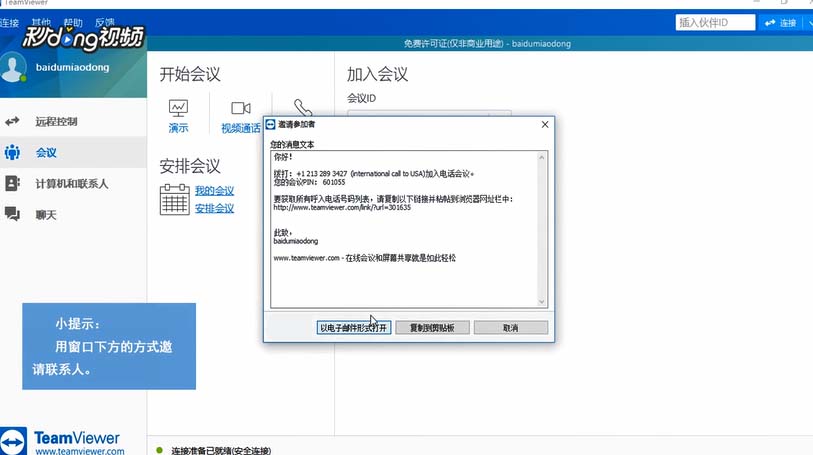813x455 pixels.
Task: Open www.teamviewer.com link at bottom left
Action: [x=80, y=451]
